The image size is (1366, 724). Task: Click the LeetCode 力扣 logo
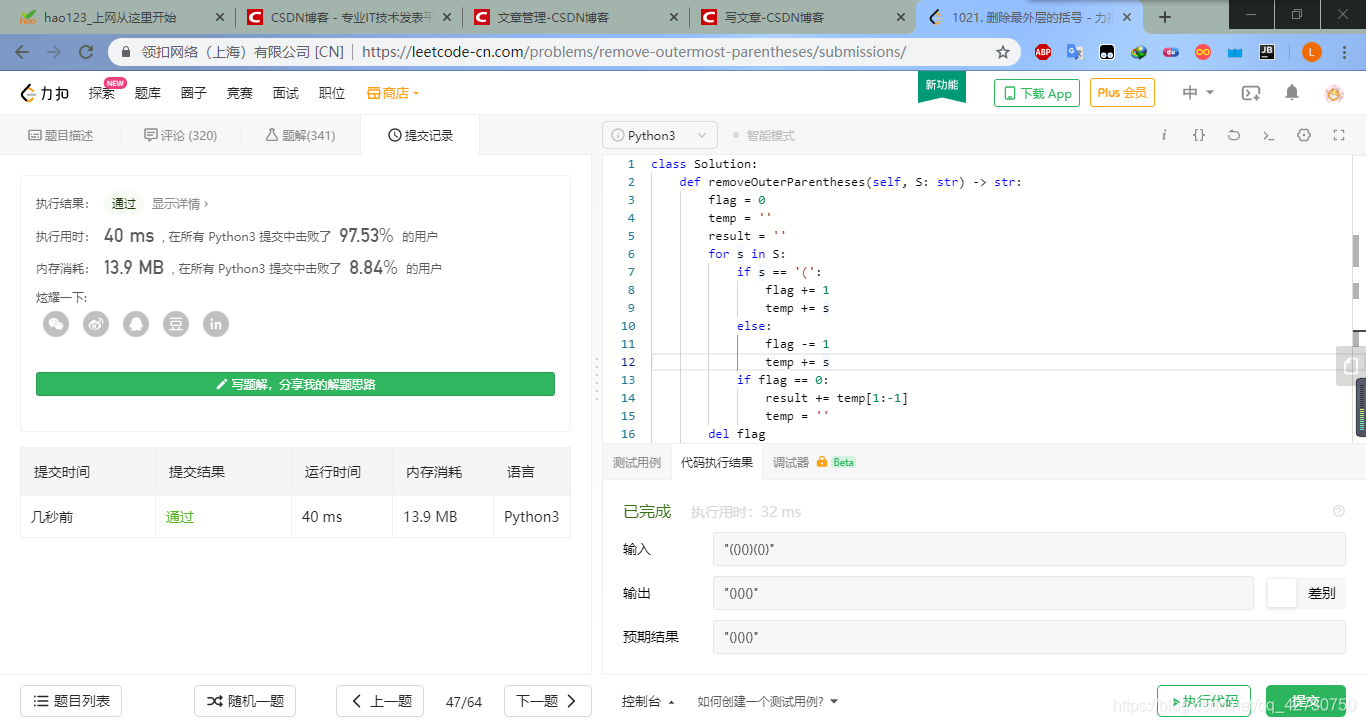coord(46,93)
